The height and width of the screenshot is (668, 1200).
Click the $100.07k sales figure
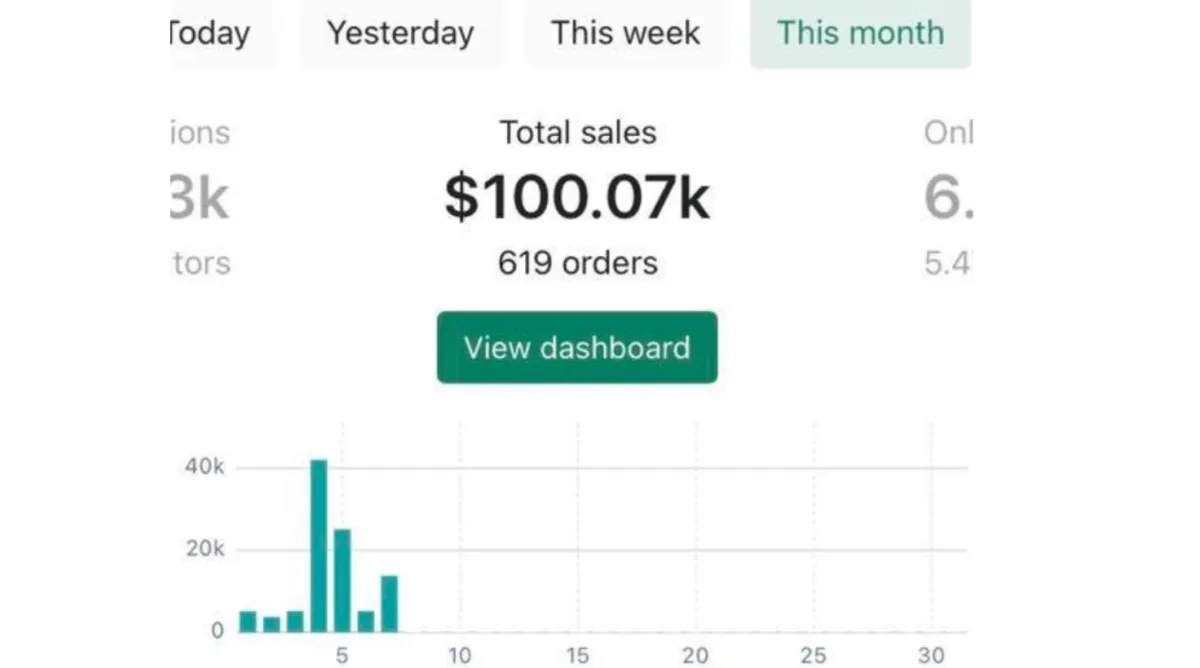[577, 198]
